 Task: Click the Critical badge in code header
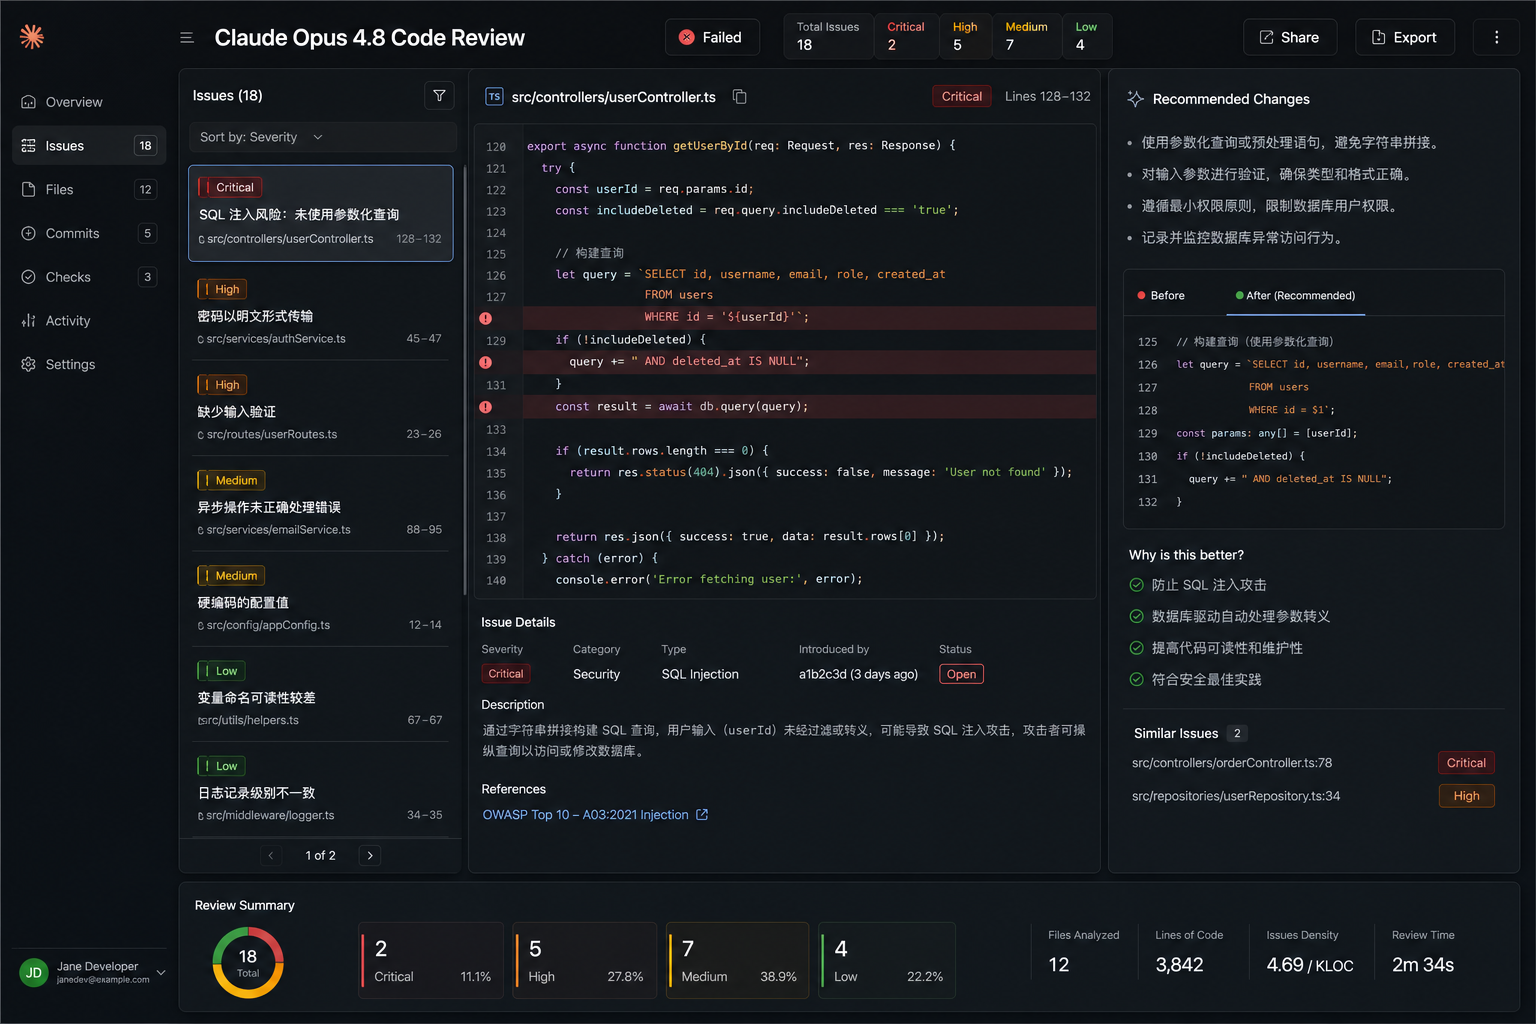962,97
